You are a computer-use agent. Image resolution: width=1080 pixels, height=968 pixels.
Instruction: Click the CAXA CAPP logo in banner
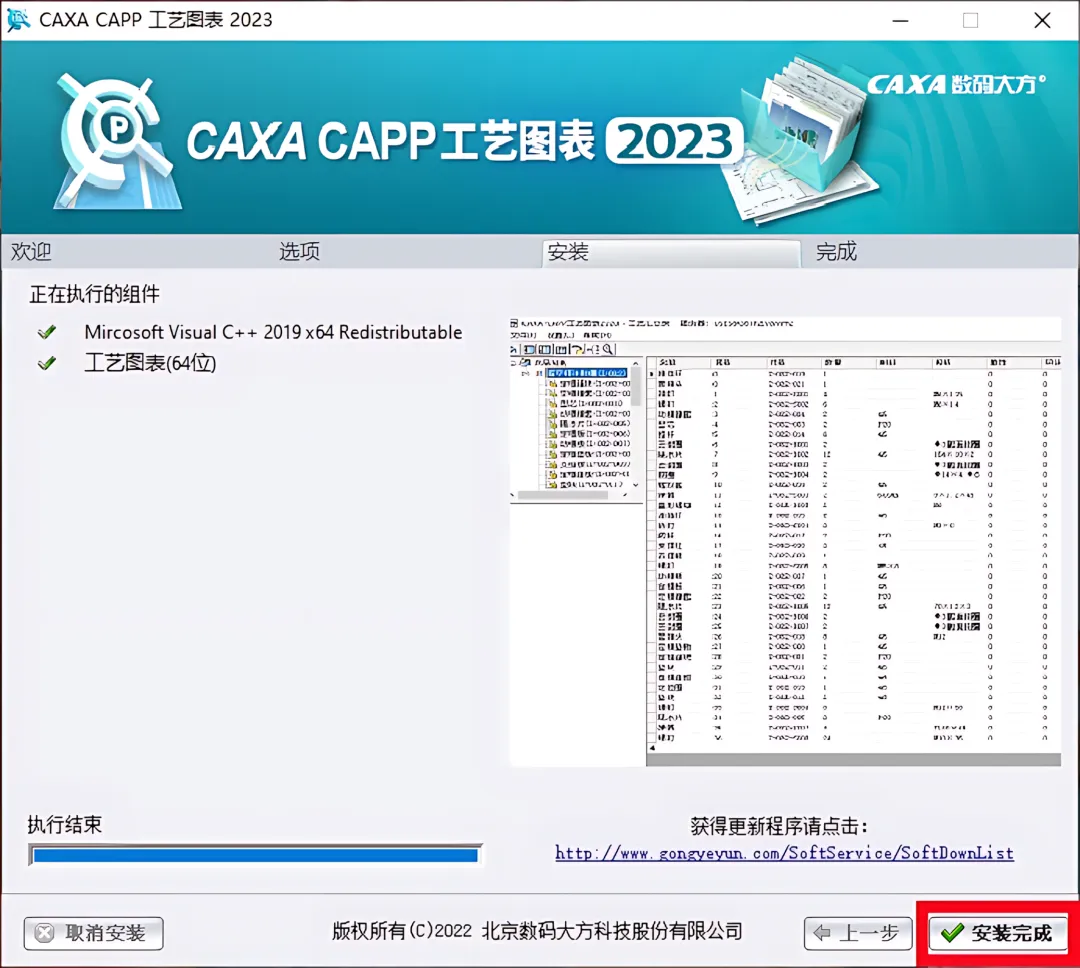pos(117,141)
